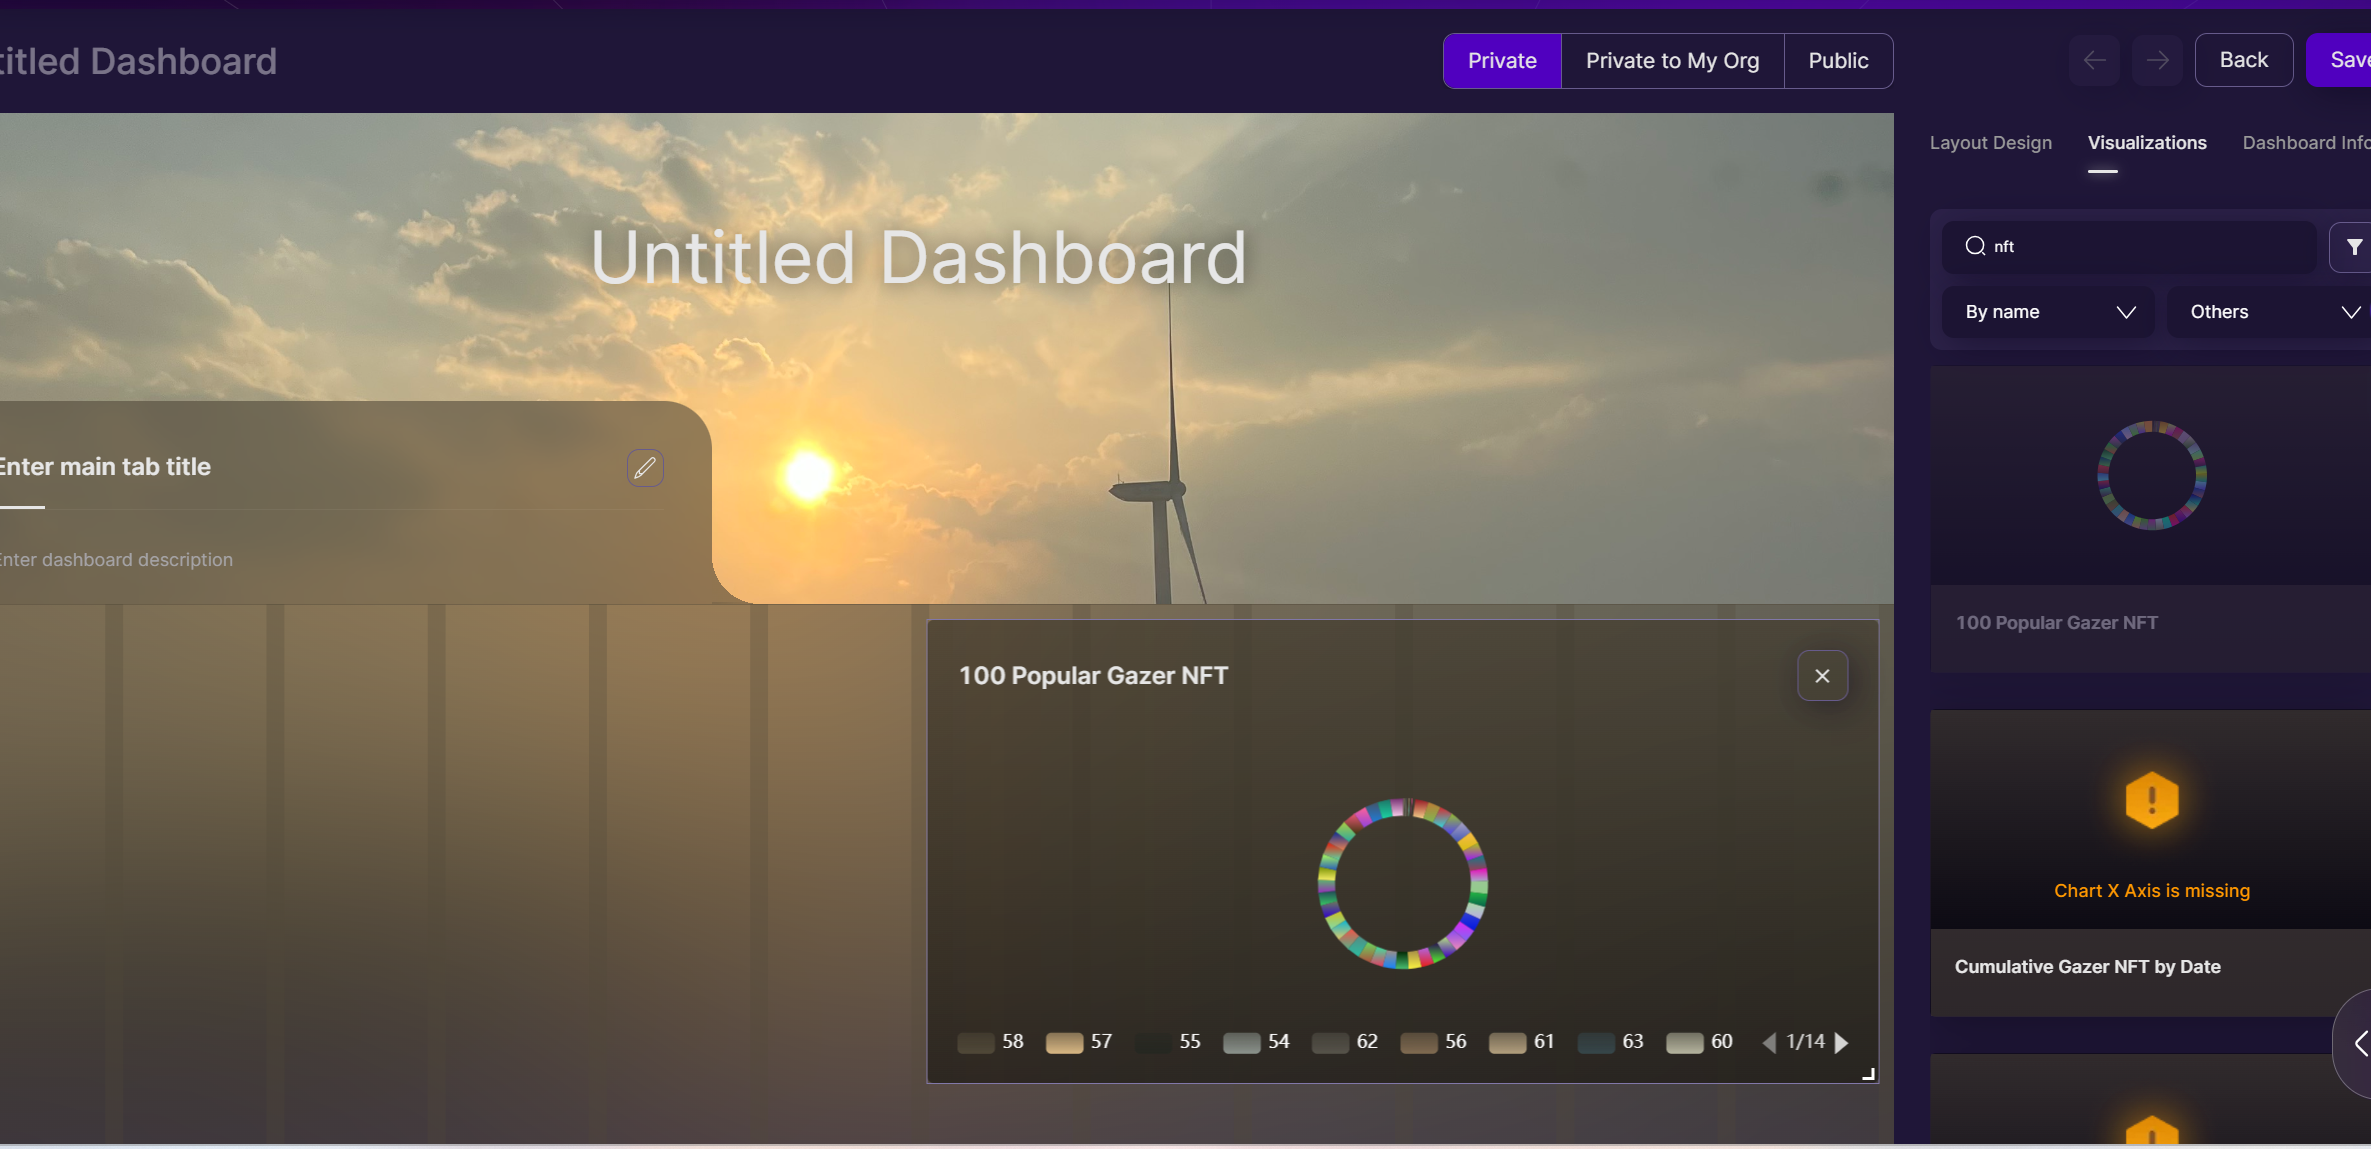Viewport: 2371px width, 1149px height.
Task: Toggle legend item 61
Action: [1522, 1042]
